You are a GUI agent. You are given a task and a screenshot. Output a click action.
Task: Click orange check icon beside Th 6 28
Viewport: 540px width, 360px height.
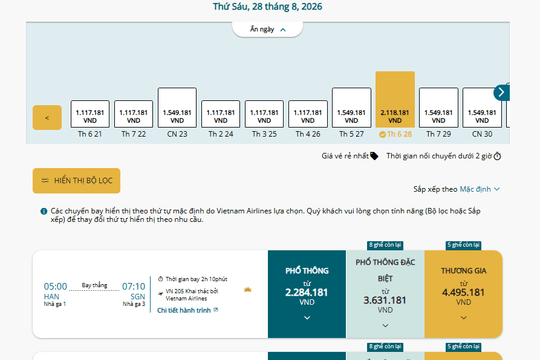pyautogui.click(x=382, y=135)
